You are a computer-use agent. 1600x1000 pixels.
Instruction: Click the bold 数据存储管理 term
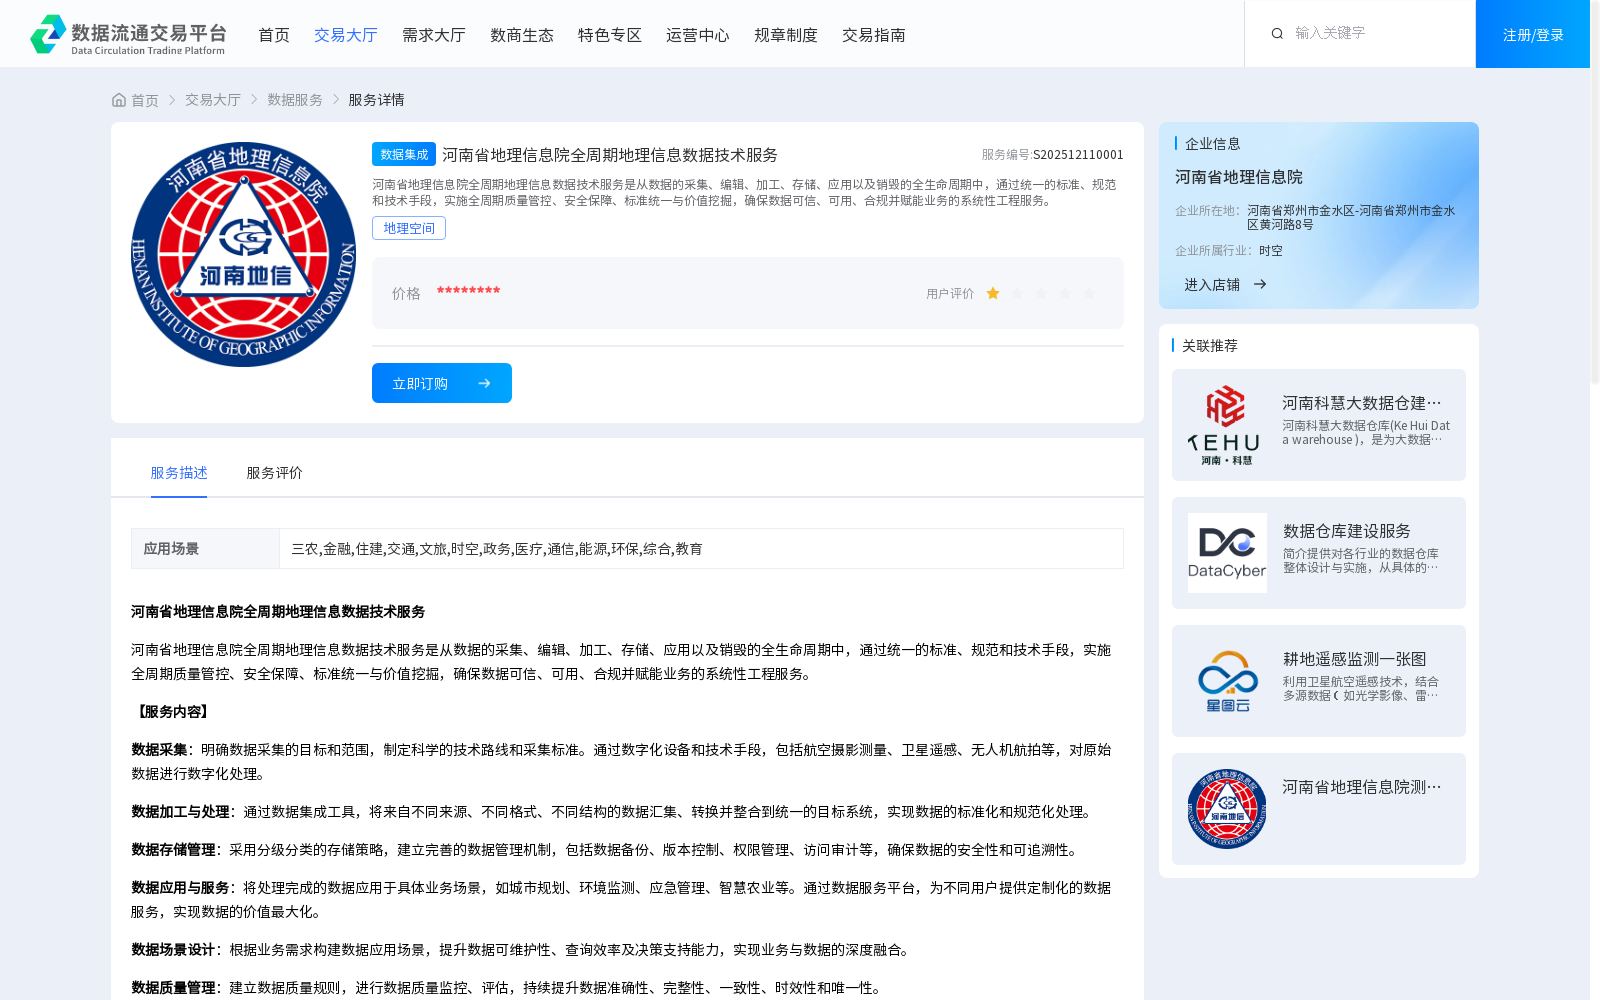point(173,850)
